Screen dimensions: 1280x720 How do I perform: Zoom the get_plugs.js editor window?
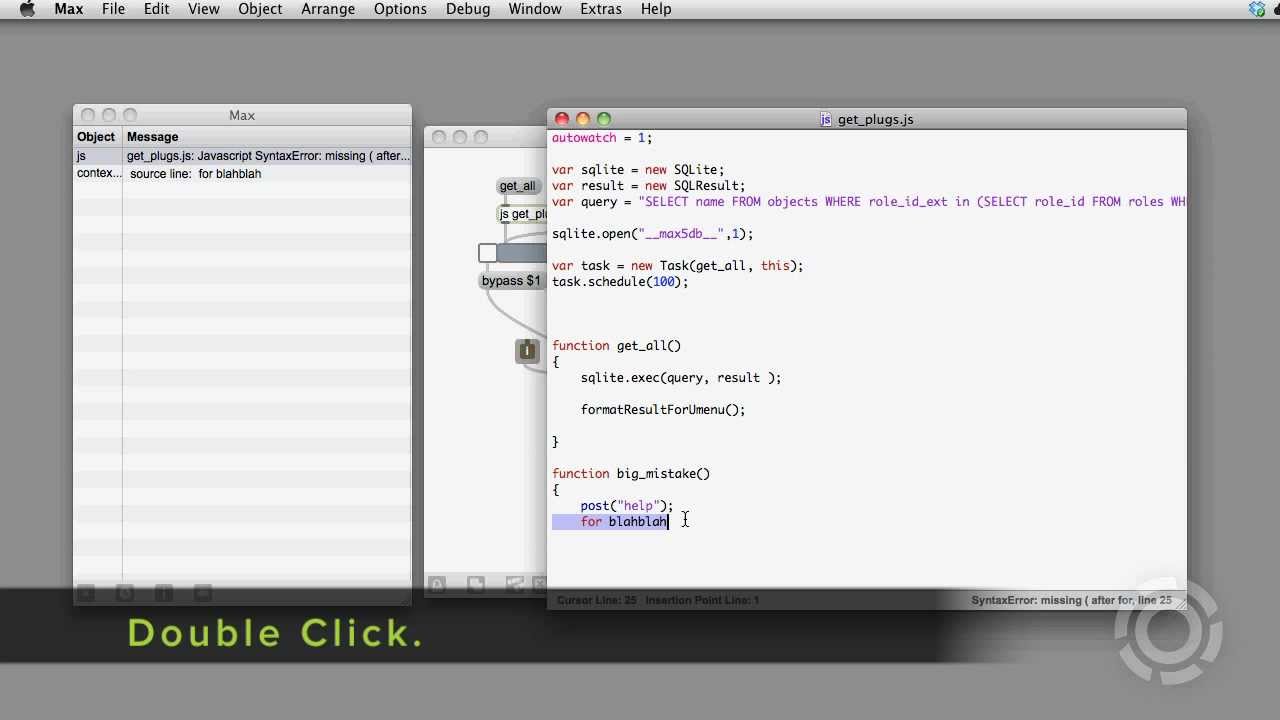[604, 119]
